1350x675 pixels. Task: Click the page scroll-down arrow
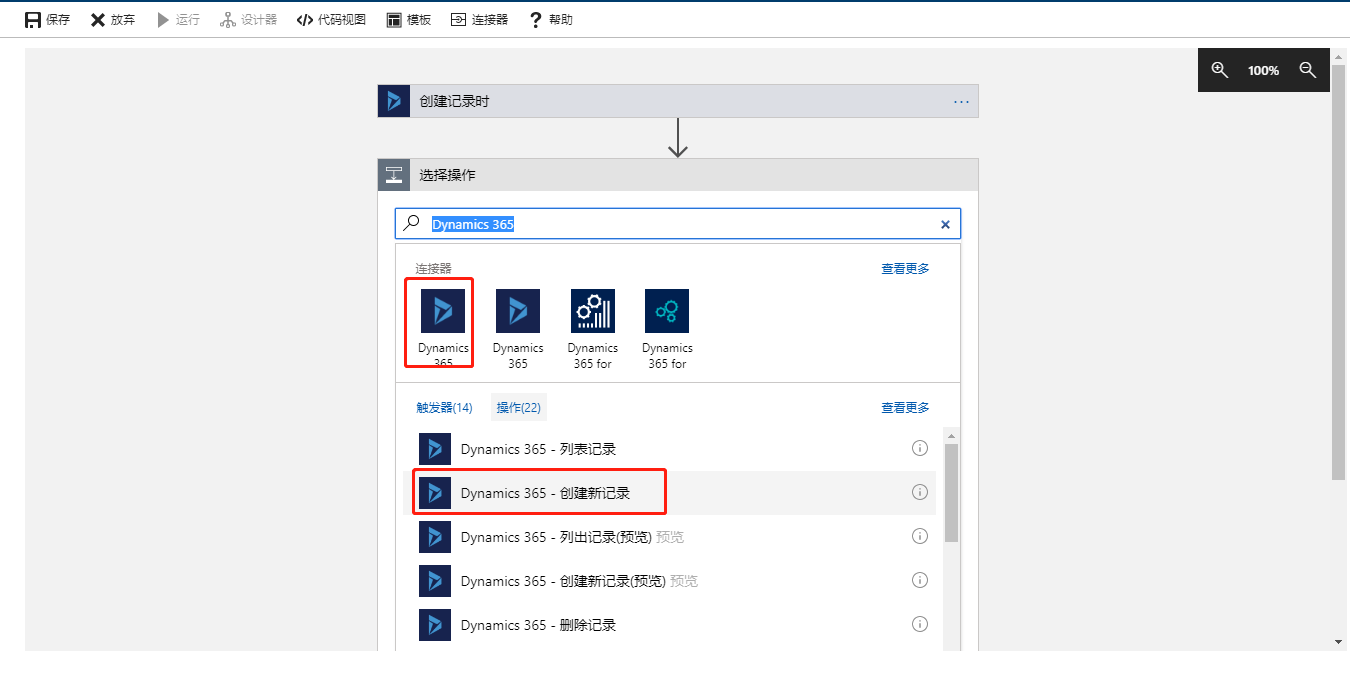point(1339,642)
